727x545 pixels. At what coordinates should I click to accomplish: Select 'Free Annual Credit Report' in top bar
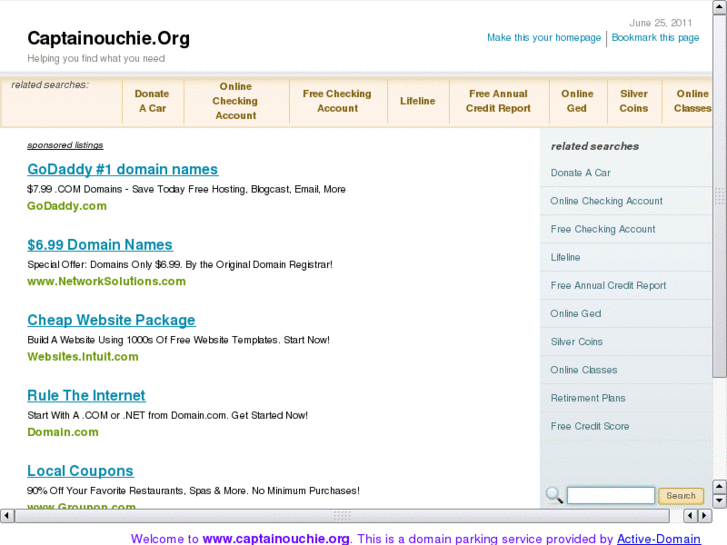[498, 101]
